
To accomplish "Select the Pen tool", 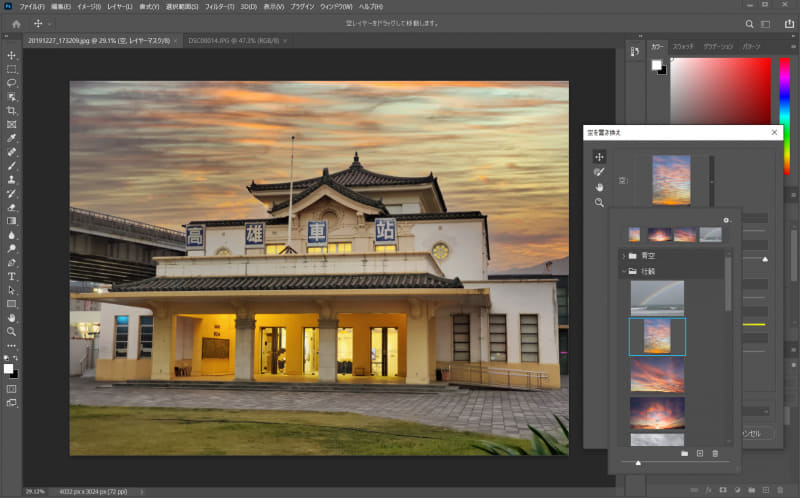I will point(11,262).
